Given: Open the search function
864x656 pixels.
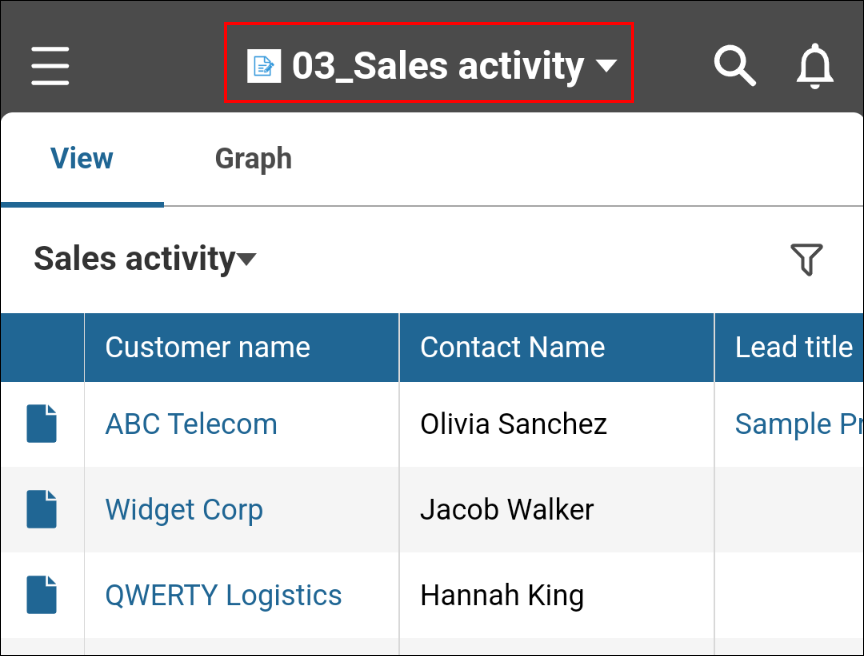Looking at the screenshot, I should click(x=735, y=65).
